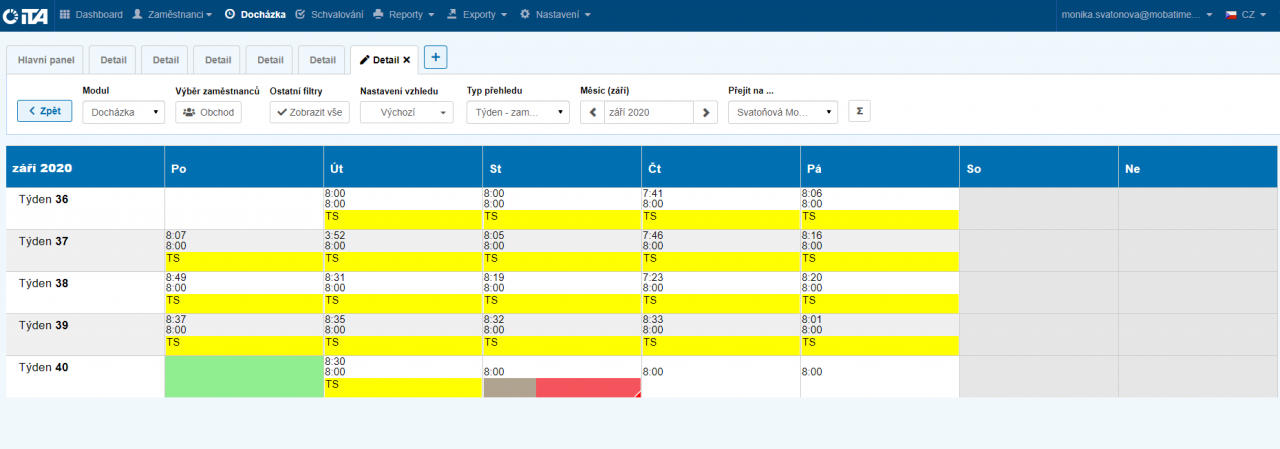Screen dimensions: 1280x449
Task: Open the Reporty menu
Action: point(403,15)
